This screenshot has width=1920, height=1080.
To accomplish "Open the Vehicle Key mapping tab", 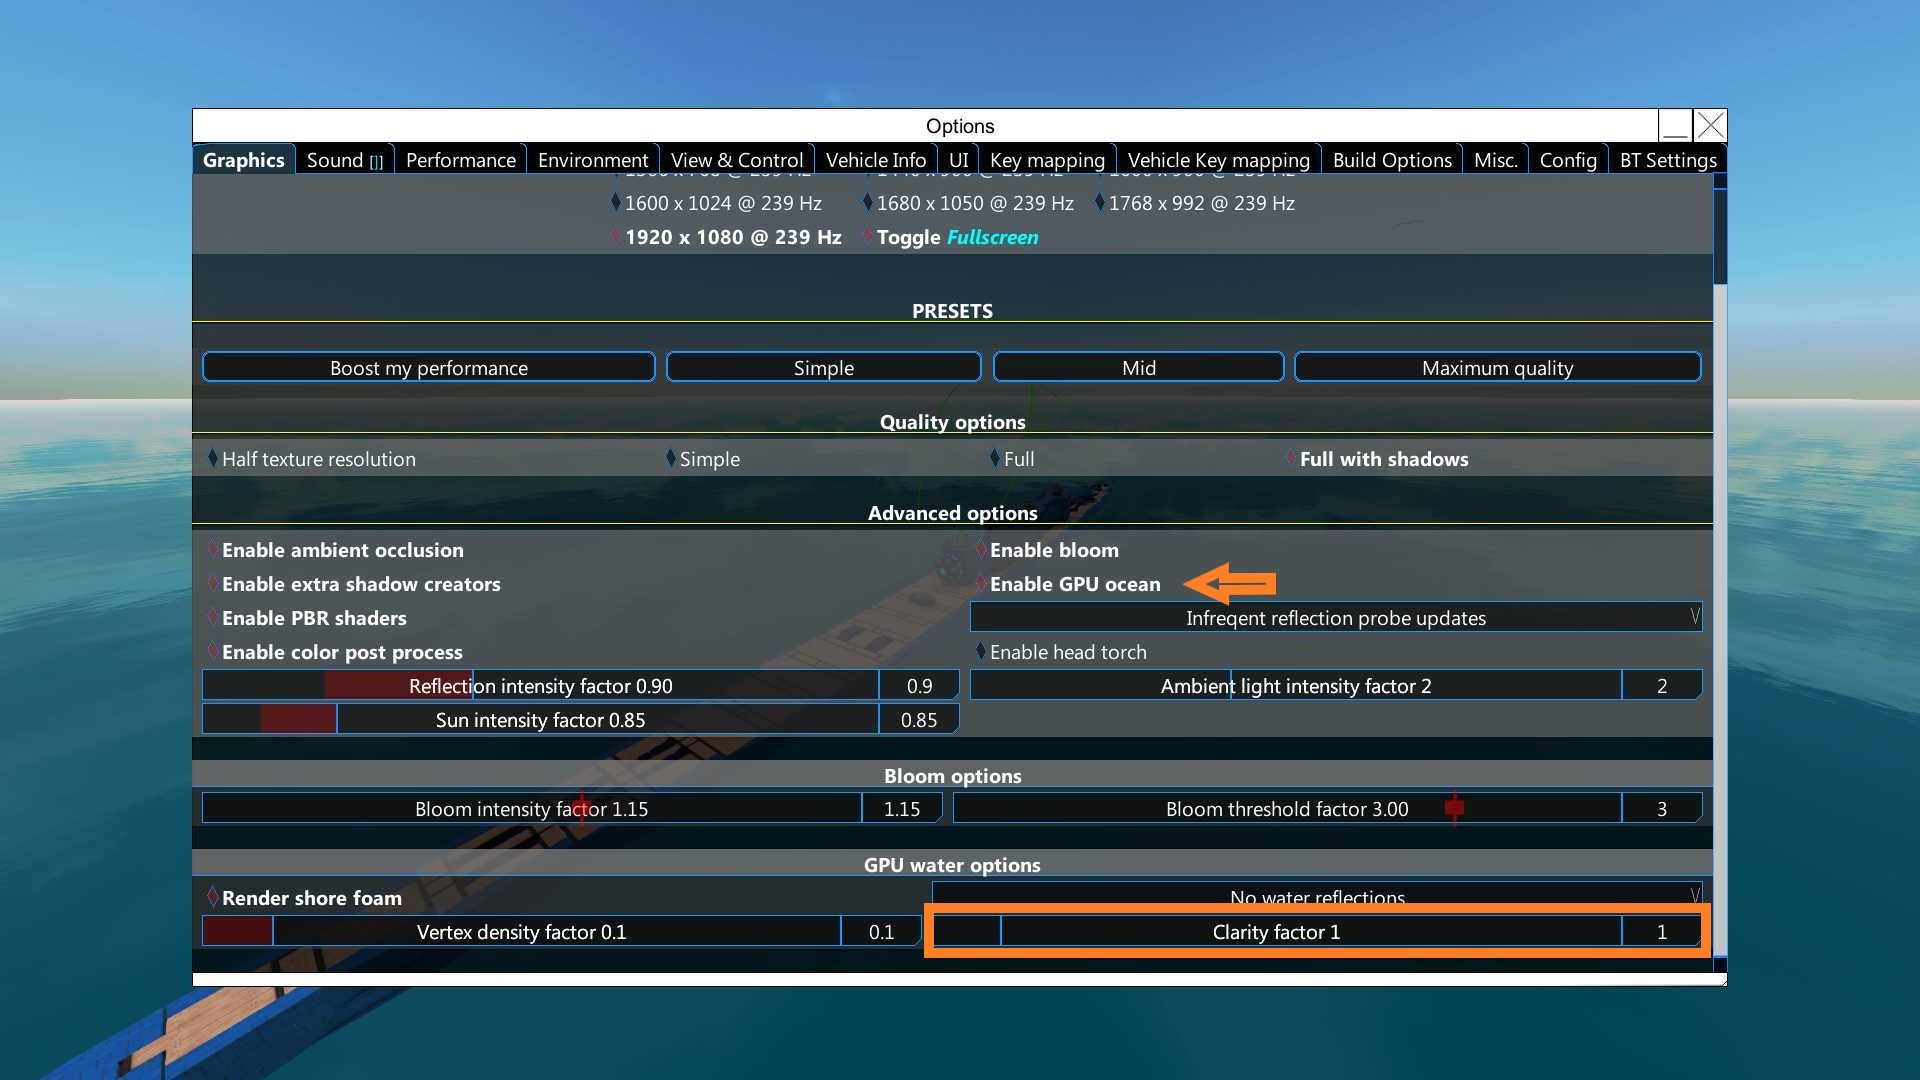I will 1217,160.
